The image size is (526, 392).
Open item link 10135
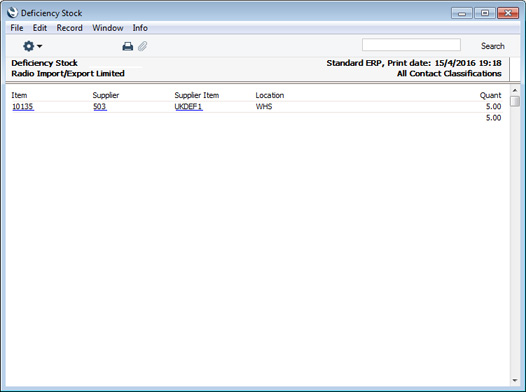point(23,107)
